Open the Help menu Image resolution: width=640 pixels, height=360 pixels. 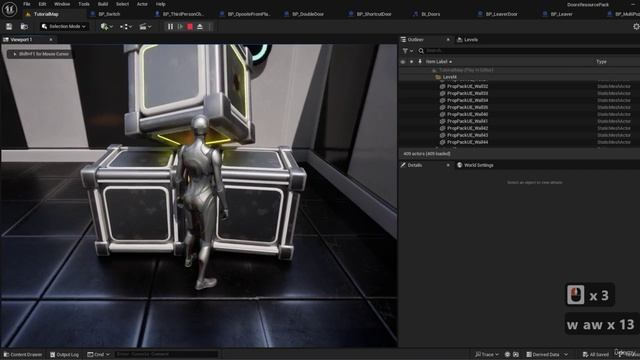point(161,4)
